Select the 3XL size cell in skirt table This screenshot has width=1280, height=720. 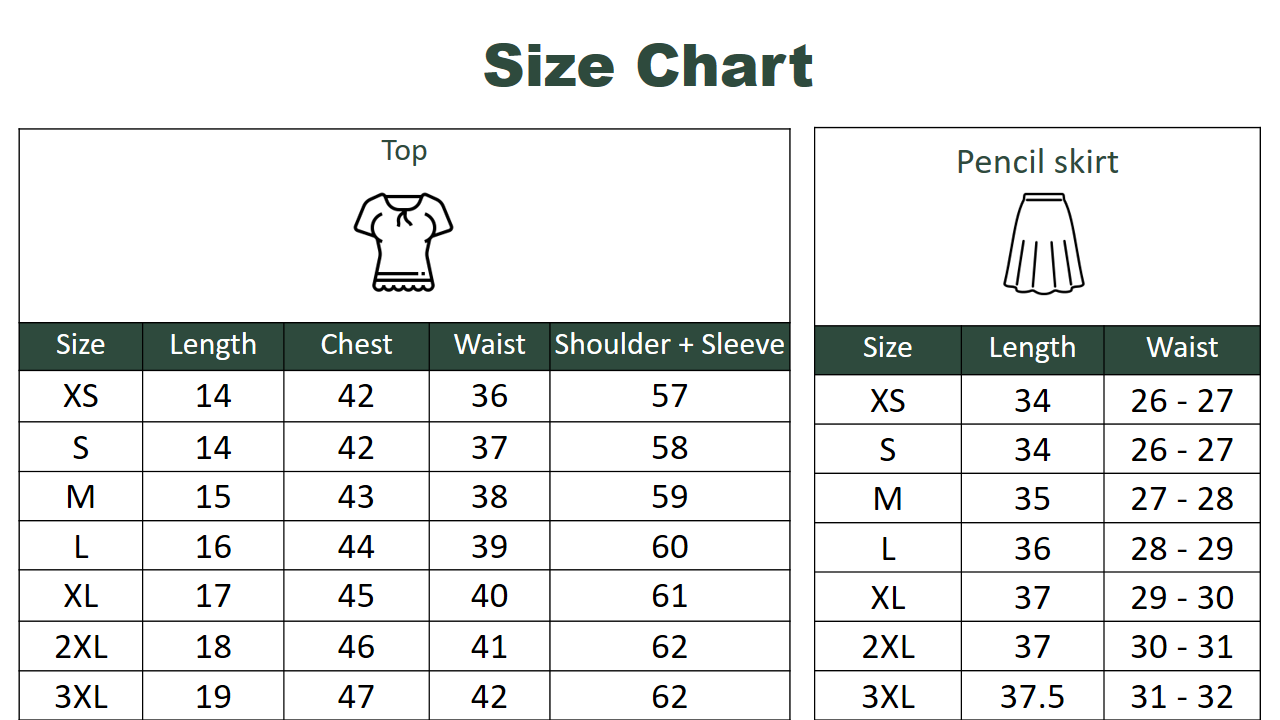(887, 696)
